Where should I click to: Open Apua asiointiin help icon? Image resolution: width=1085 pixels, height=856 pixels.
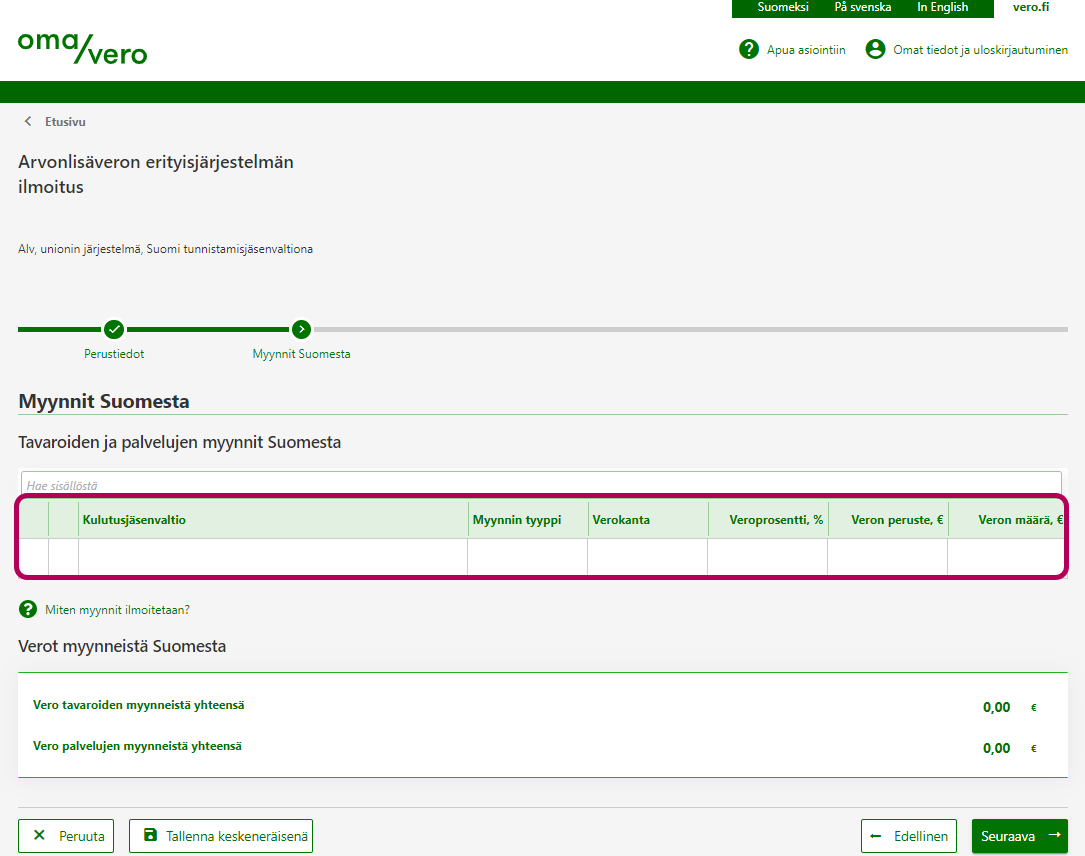point(749,49)
